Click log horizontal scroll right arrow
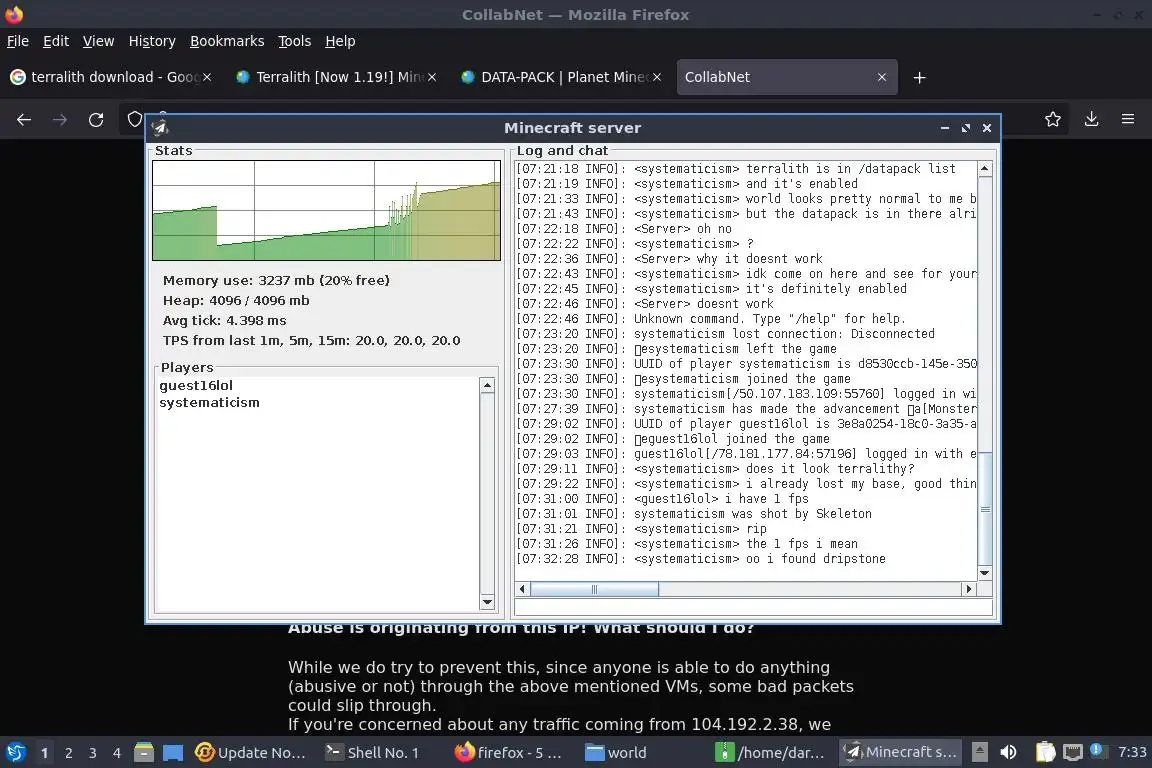The image size is (1152, 768). pos(968,589)
